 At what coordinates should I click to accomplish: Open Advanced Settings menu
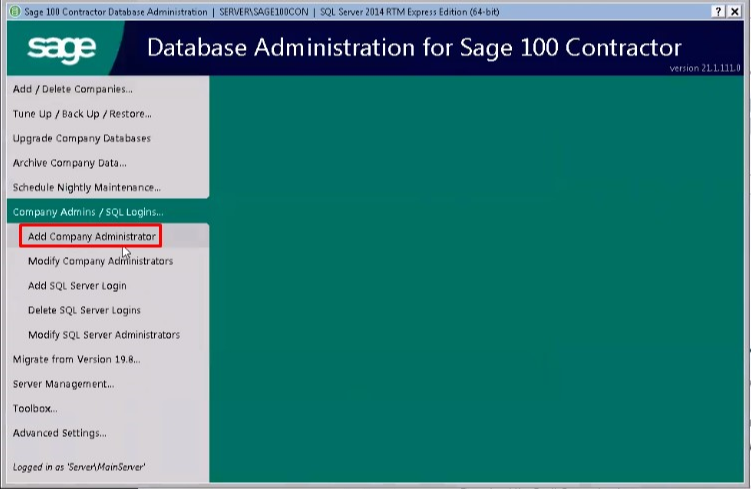click(x=59, y=433)
